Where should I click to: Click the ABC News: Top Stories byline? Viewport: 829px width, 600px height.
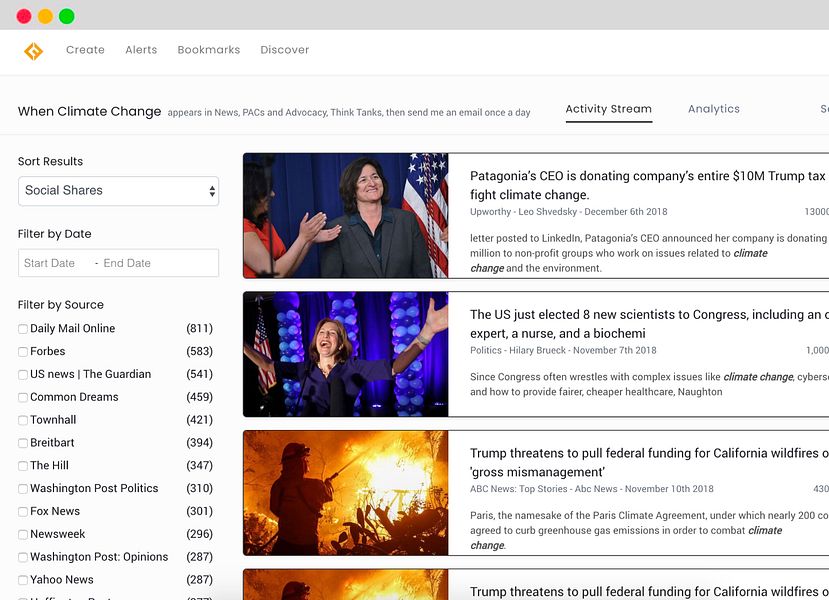point(592,488)
